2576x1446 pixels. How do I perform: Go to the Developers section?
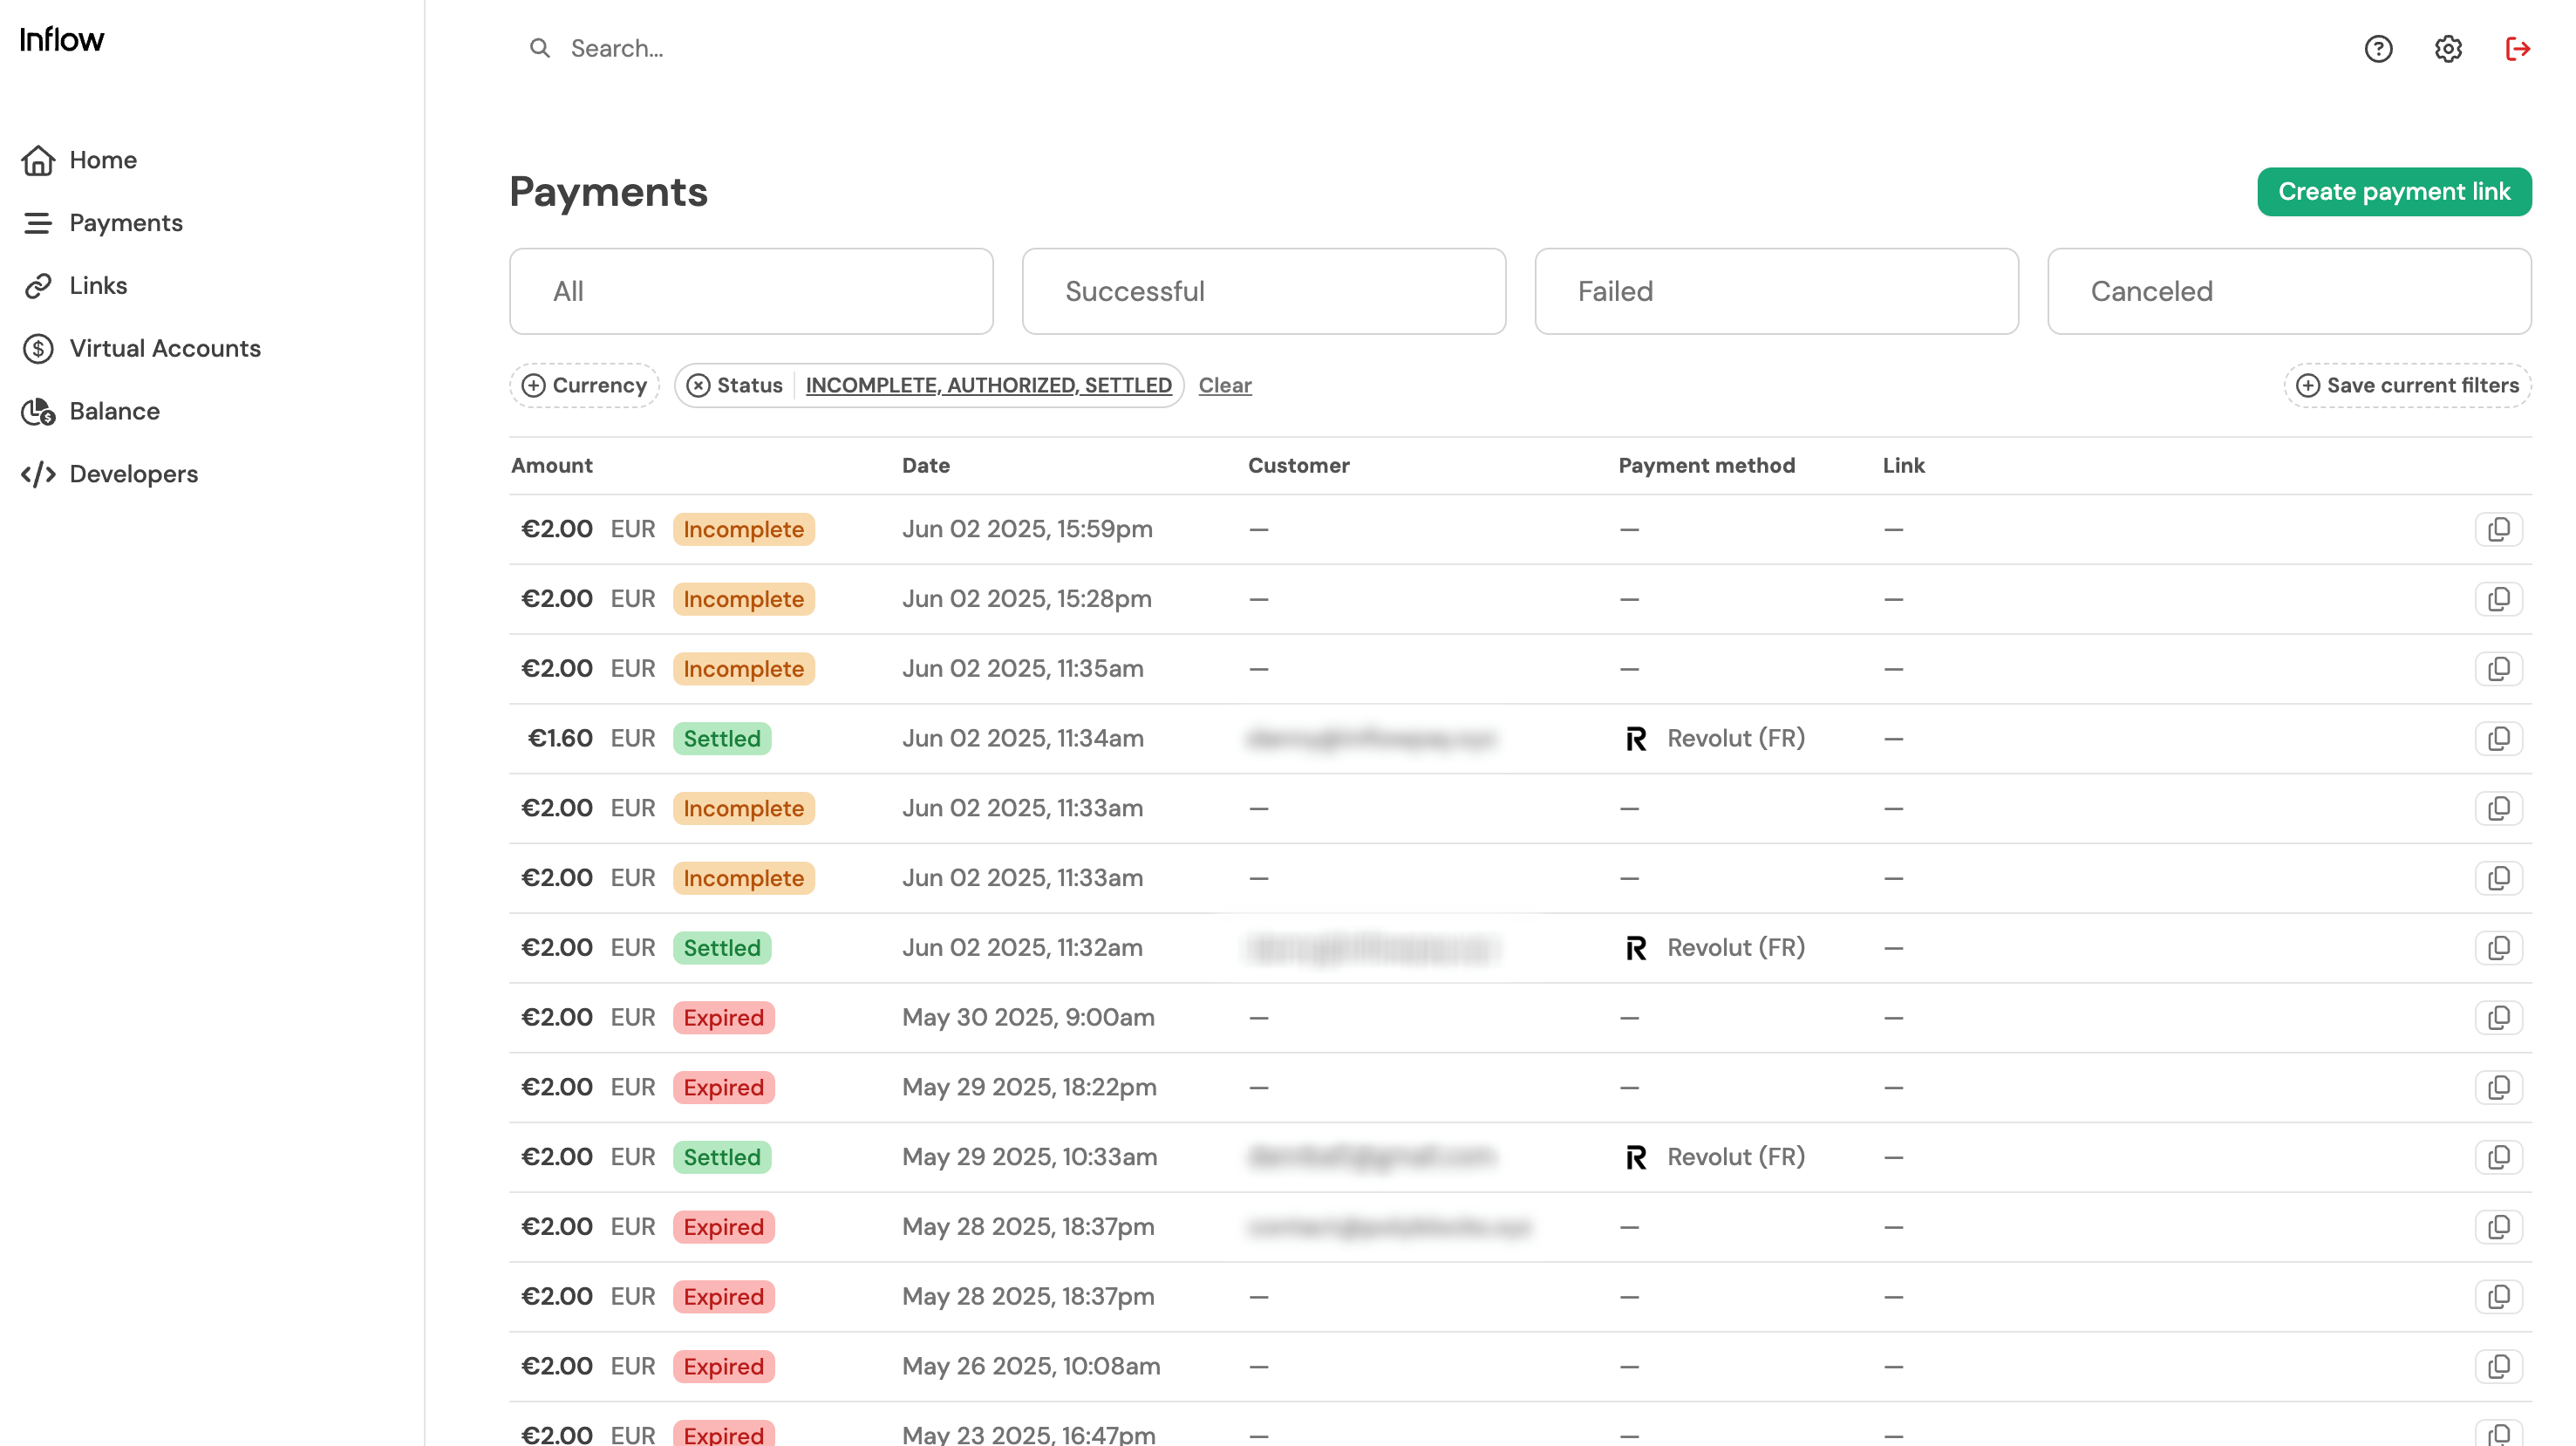(x=133, y=474)
